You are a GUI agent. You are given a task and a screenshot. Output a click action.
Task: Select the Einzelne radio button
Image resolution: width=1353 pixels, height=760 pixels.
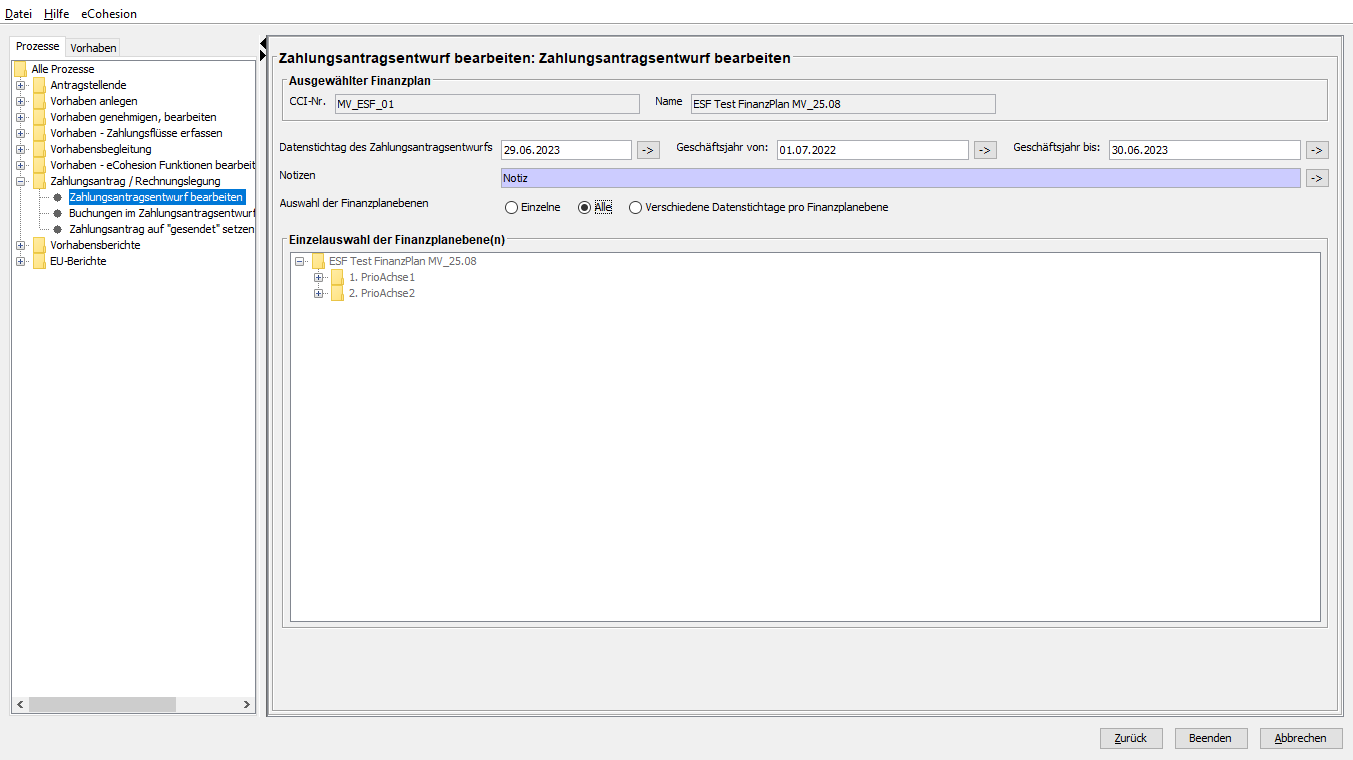(512, 208)
